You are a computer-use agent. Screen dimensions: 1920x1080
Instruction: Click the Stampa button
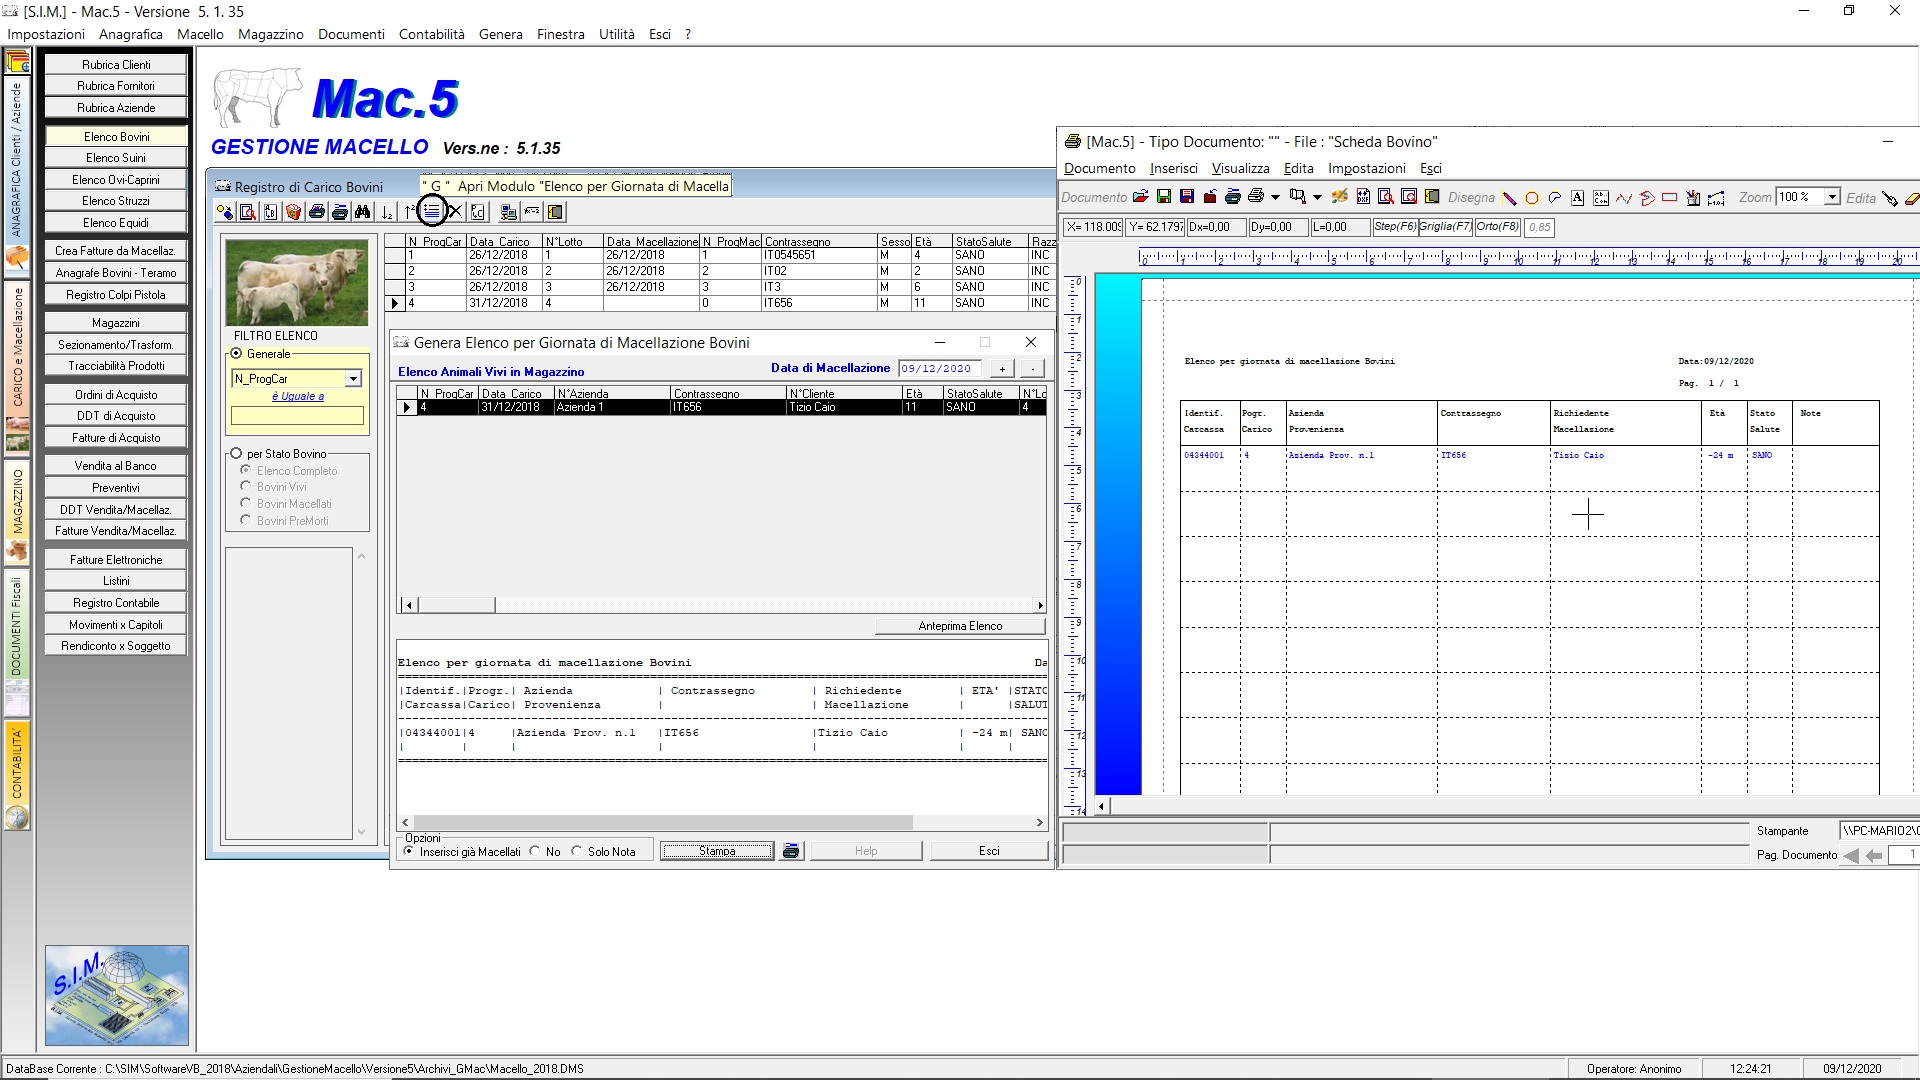click(x=716, y=851)
